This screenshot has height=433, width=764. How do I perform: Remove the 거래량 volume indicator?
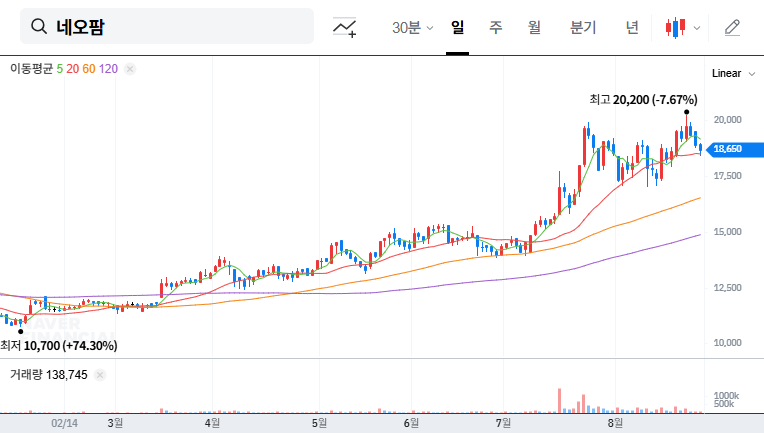pos(100,375)
